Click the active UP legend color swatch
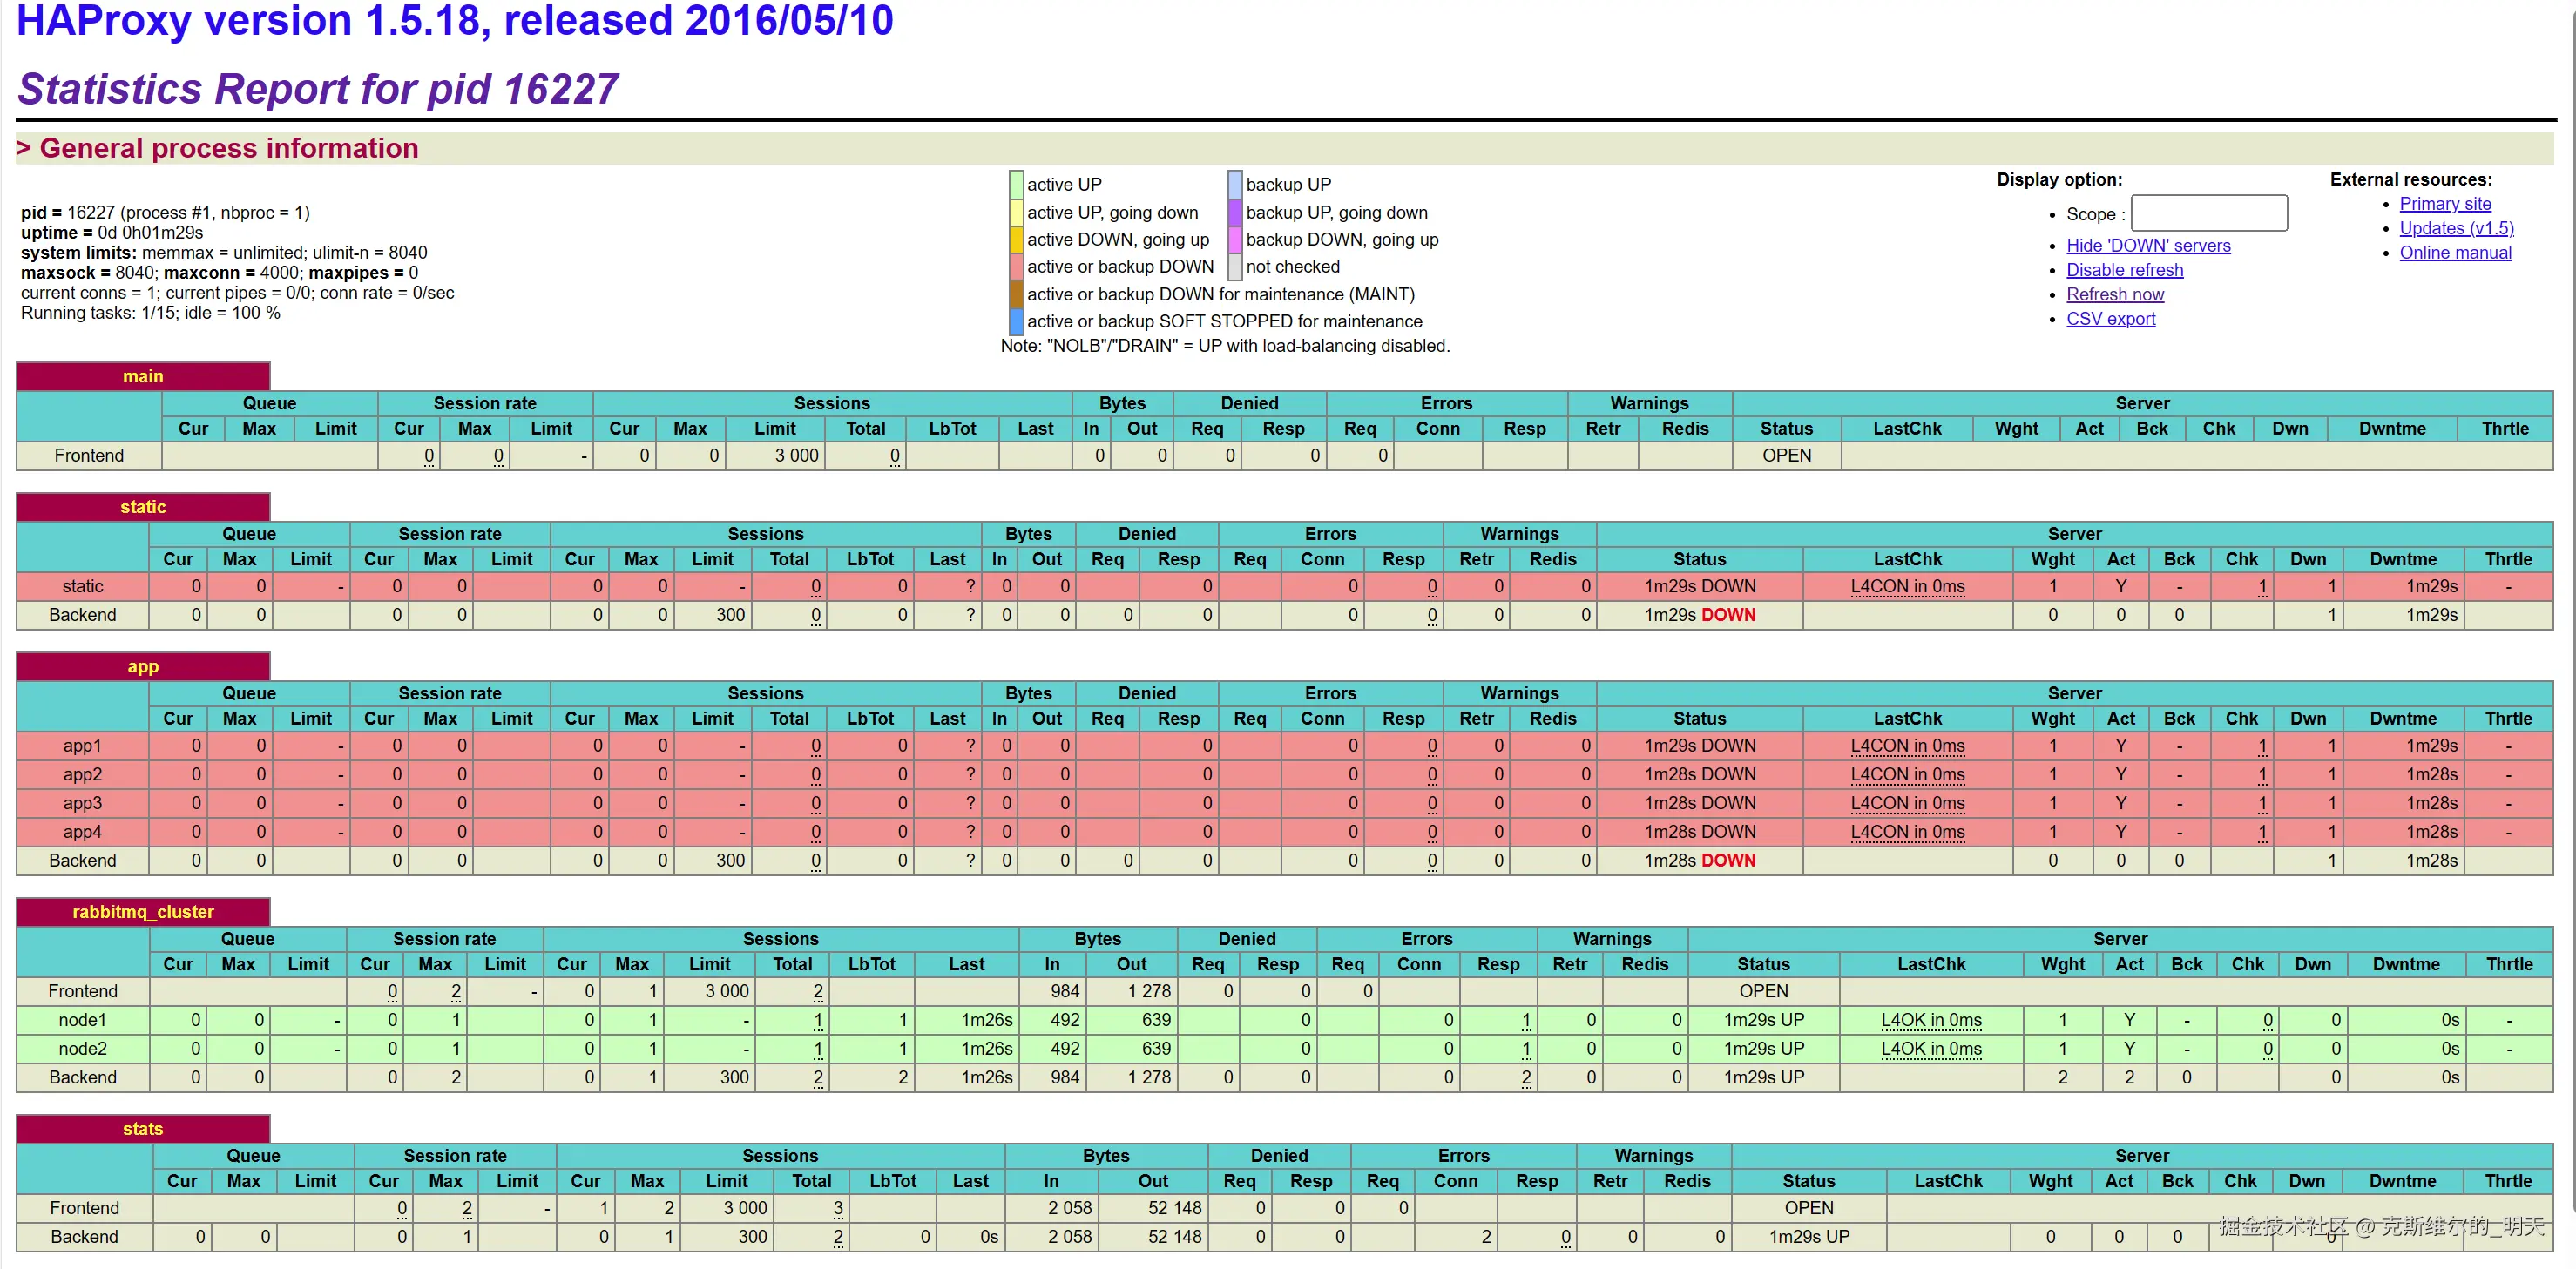Image resolution: width=2576 pixels, height=1269 pixels. click(x=1016, y=185)
